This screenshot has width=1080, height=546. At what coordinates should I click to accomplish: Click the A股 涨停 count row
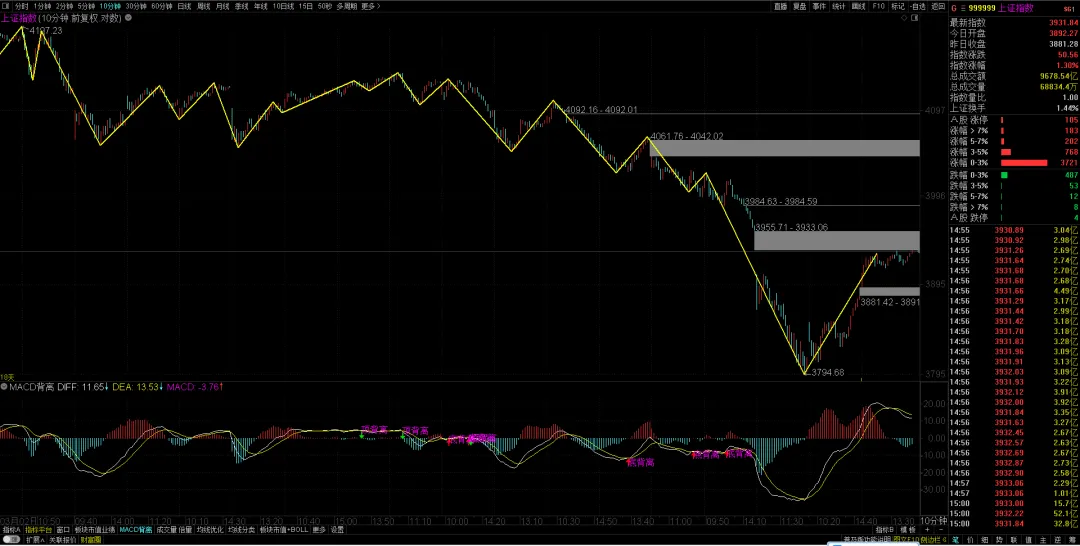tap(1014, 120)
